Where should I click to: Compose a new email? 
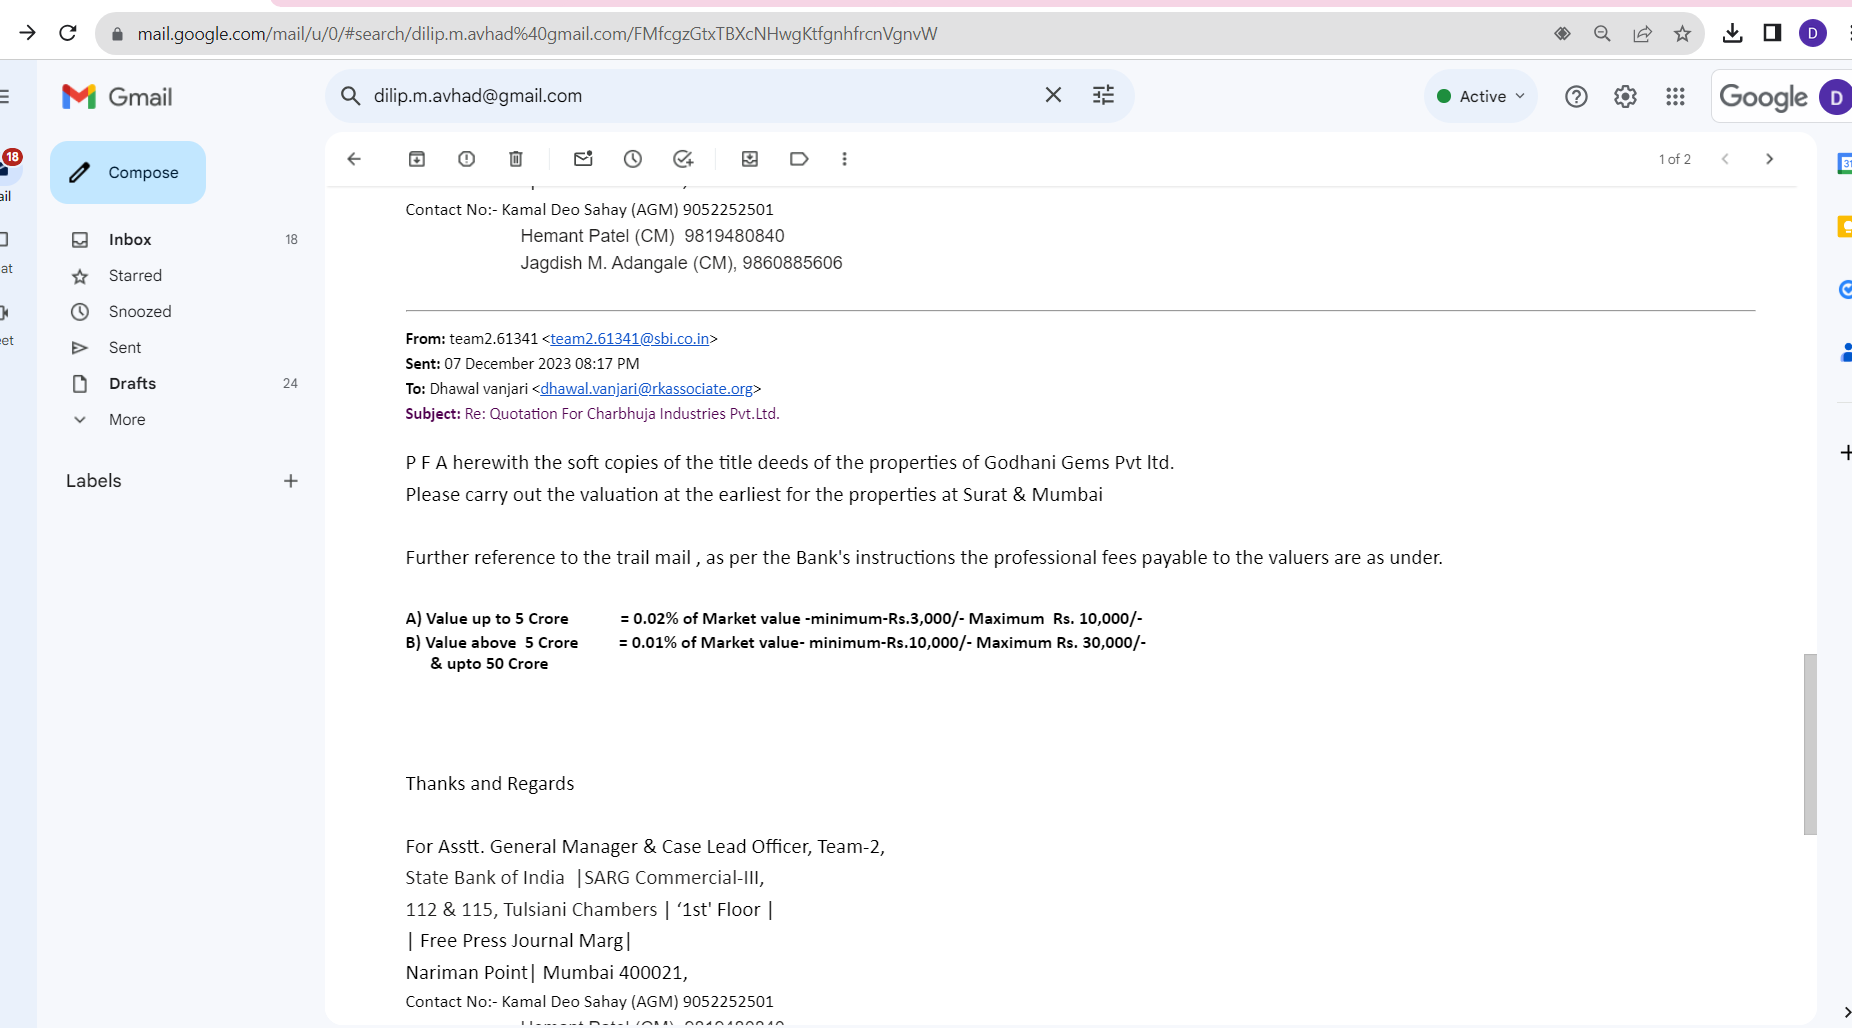tap(128, 172)
